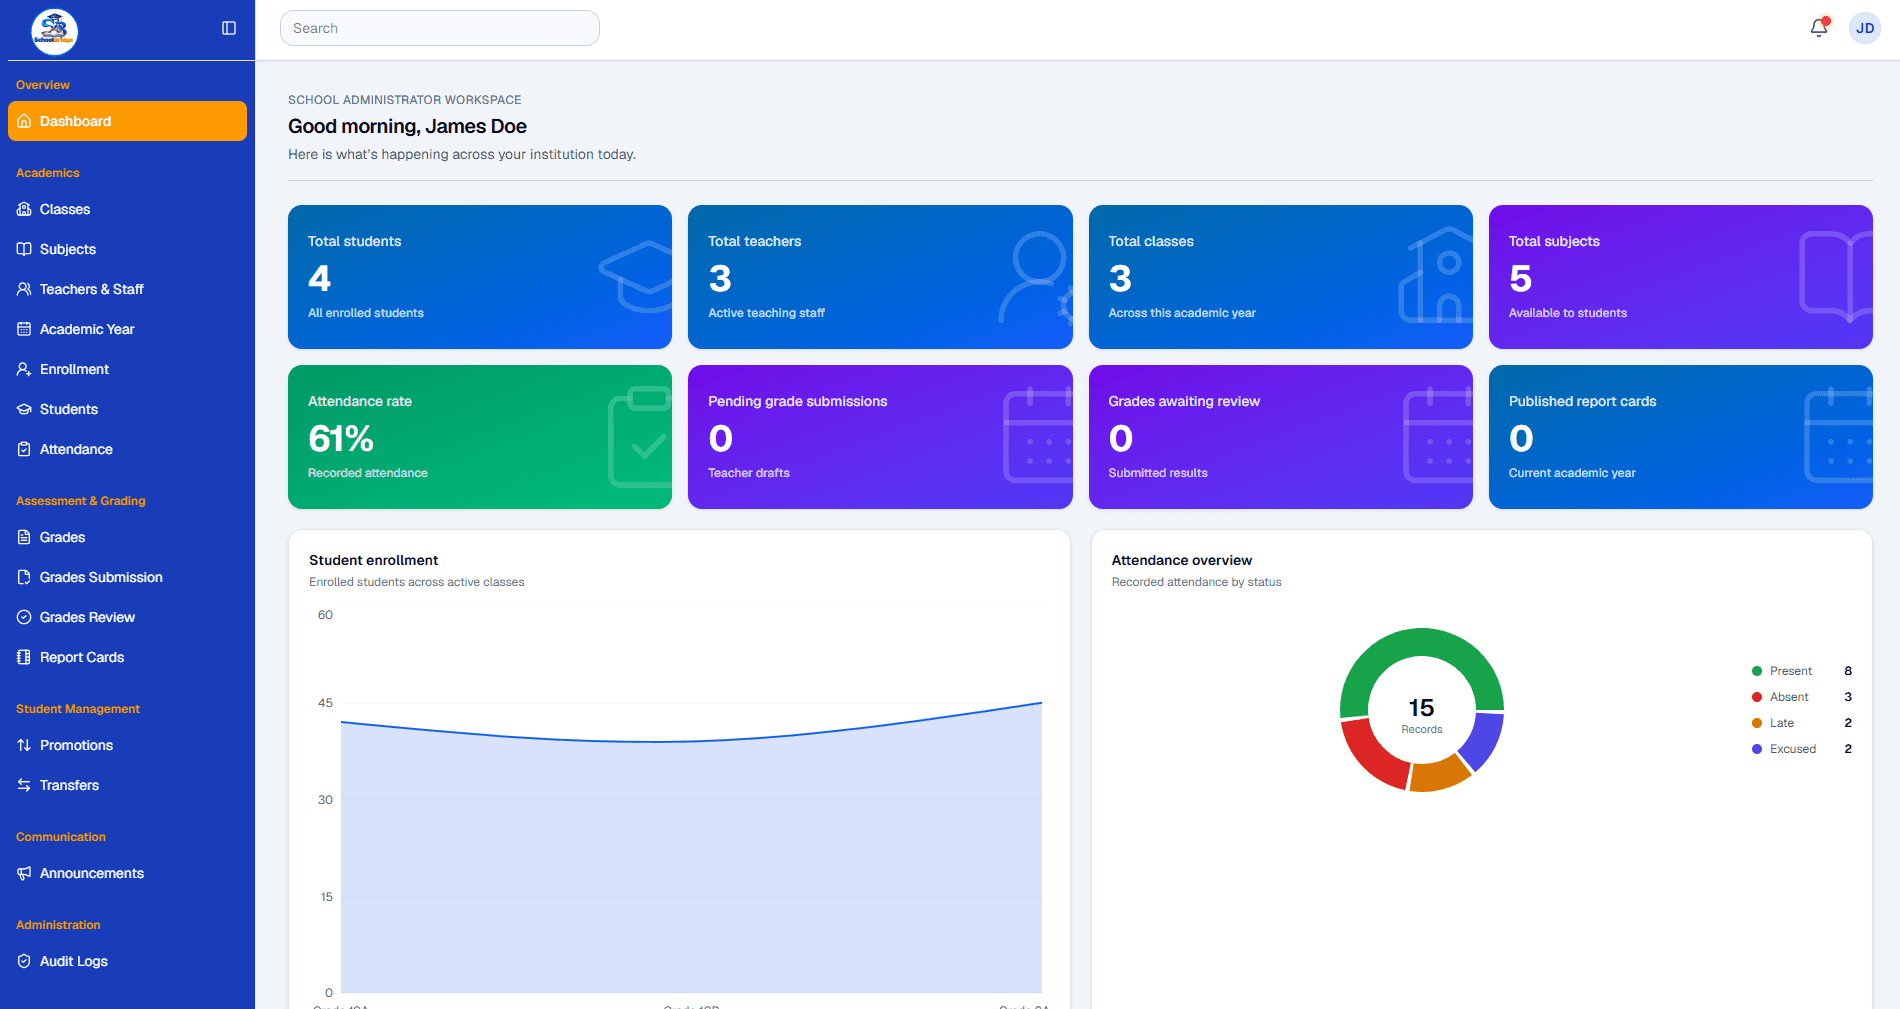Click the Academic Year calendar icon
The height and width of the screenshot is (1009, 1900).
click(x=24, y=329)
